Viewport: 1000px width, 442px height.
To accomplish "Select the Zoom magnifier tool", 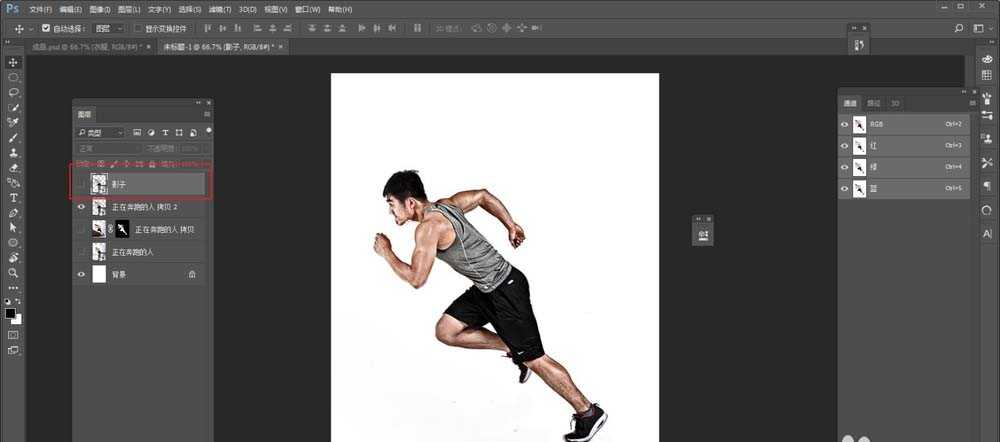I will [x=14, y=272].
